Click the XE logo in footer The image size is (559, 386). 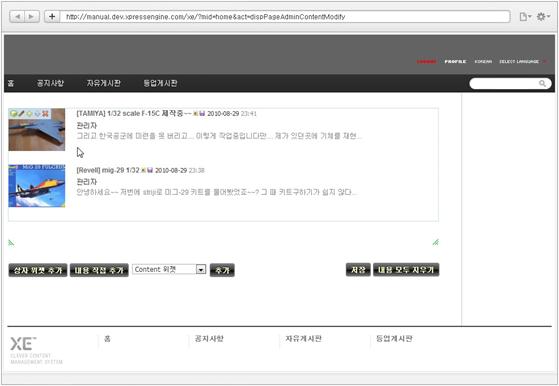24,344
